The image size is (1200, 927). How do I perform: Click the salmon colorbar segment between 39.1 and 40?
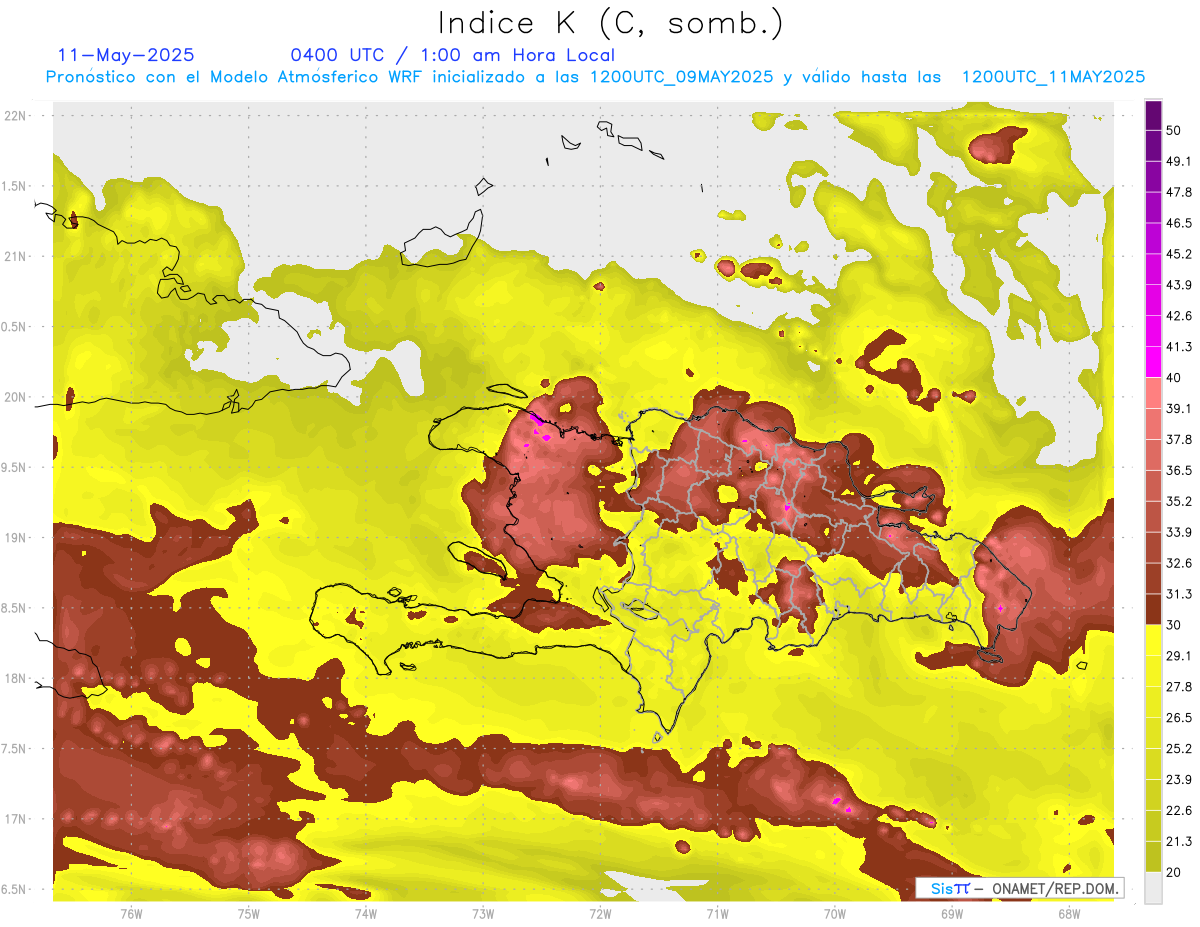pyautogui.click(x=1153, y=393)
